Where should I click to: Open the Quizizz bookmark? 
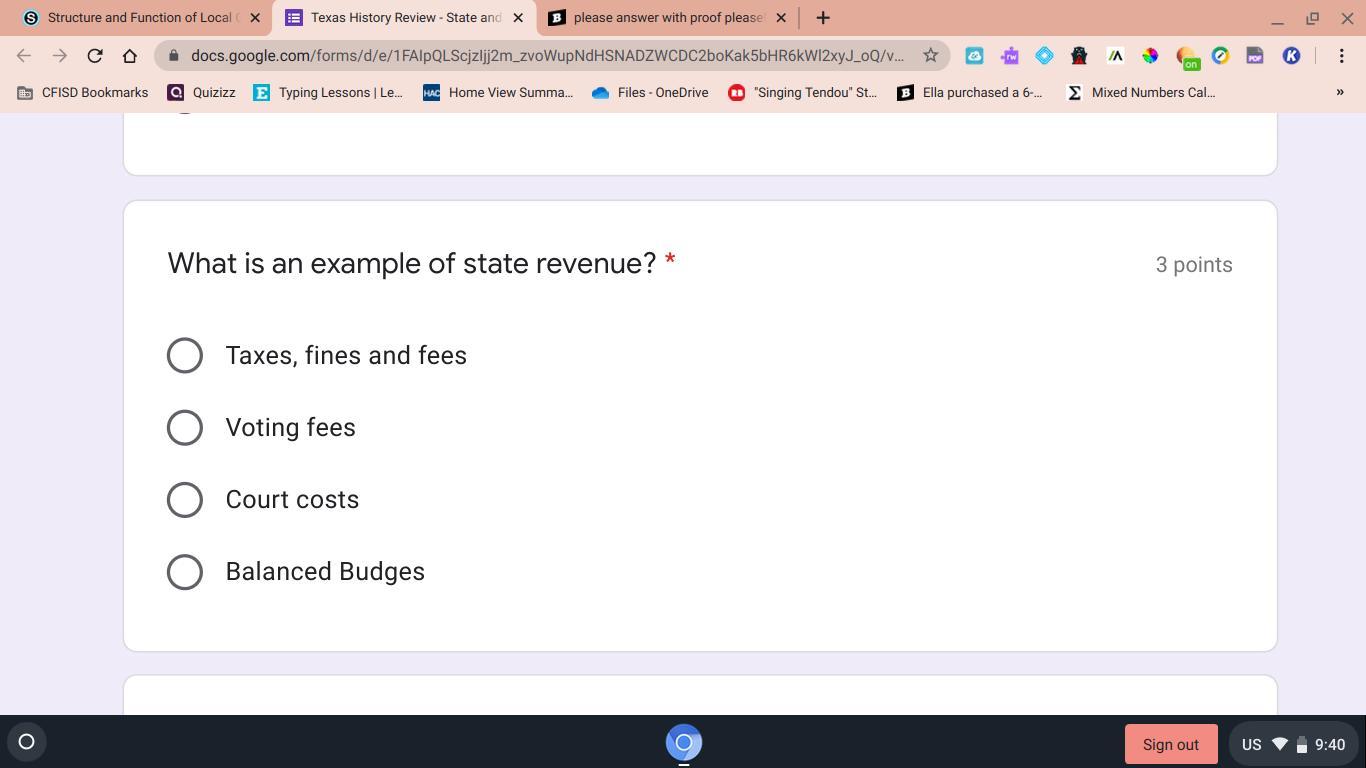click(201, 92)
